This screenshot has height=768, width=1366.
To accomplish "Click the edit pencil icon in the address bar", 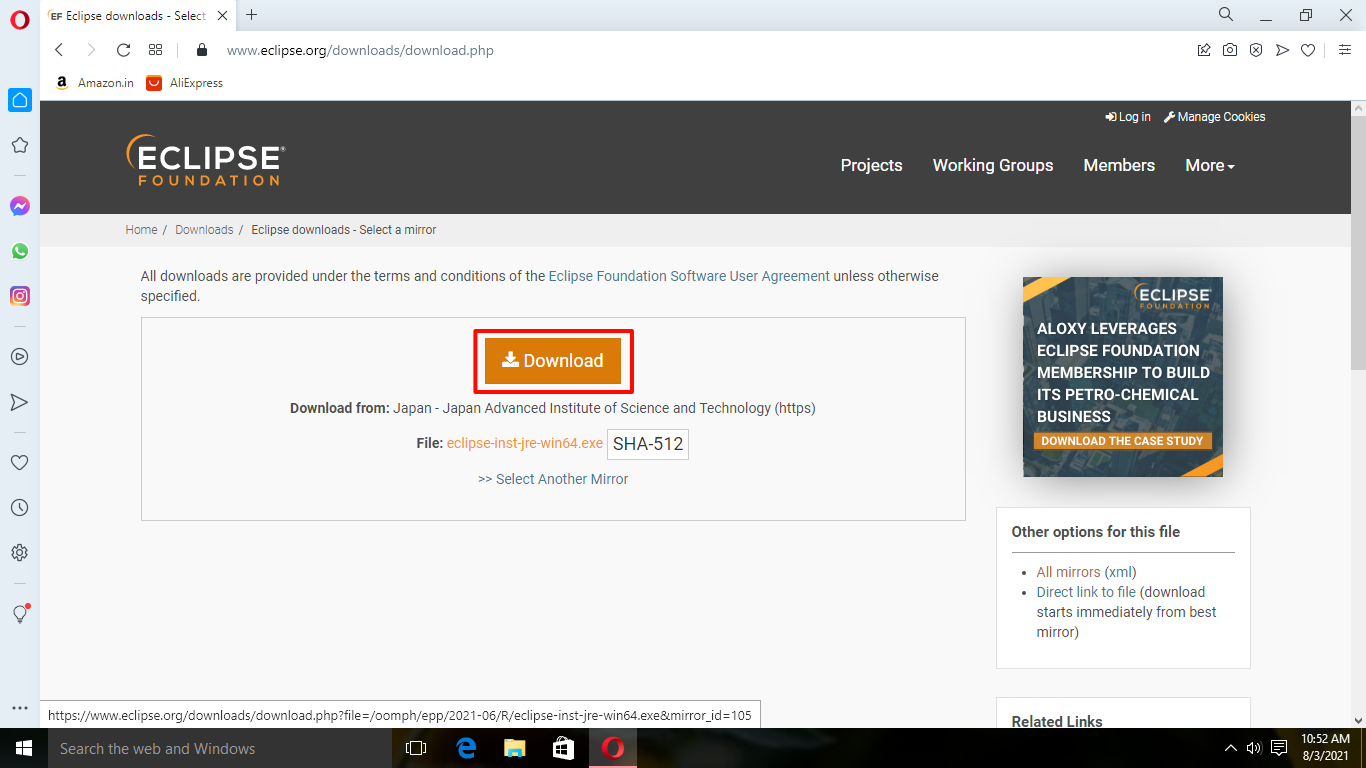I will pos(1204,50).
